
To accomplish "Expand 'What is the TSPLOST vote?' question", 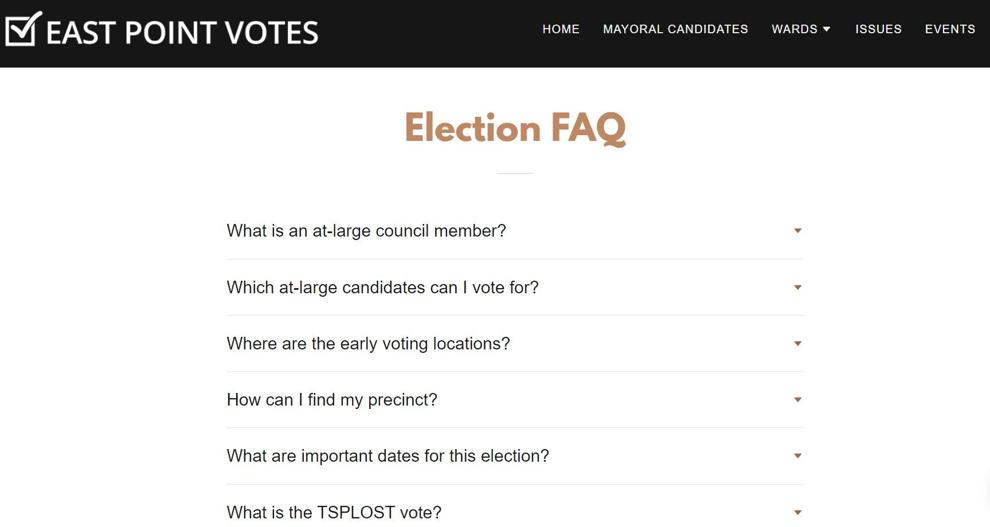I will (515, 509).
